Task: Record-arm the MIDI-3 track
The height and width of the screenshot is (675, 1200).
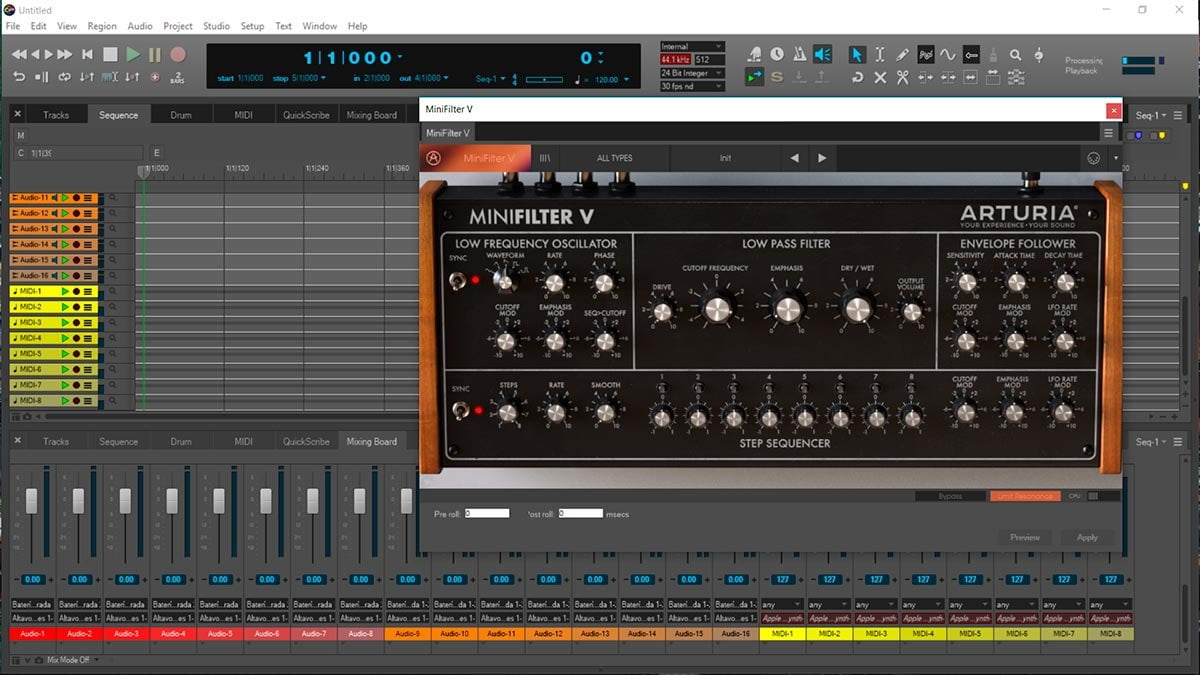Action: pos(77,323)
